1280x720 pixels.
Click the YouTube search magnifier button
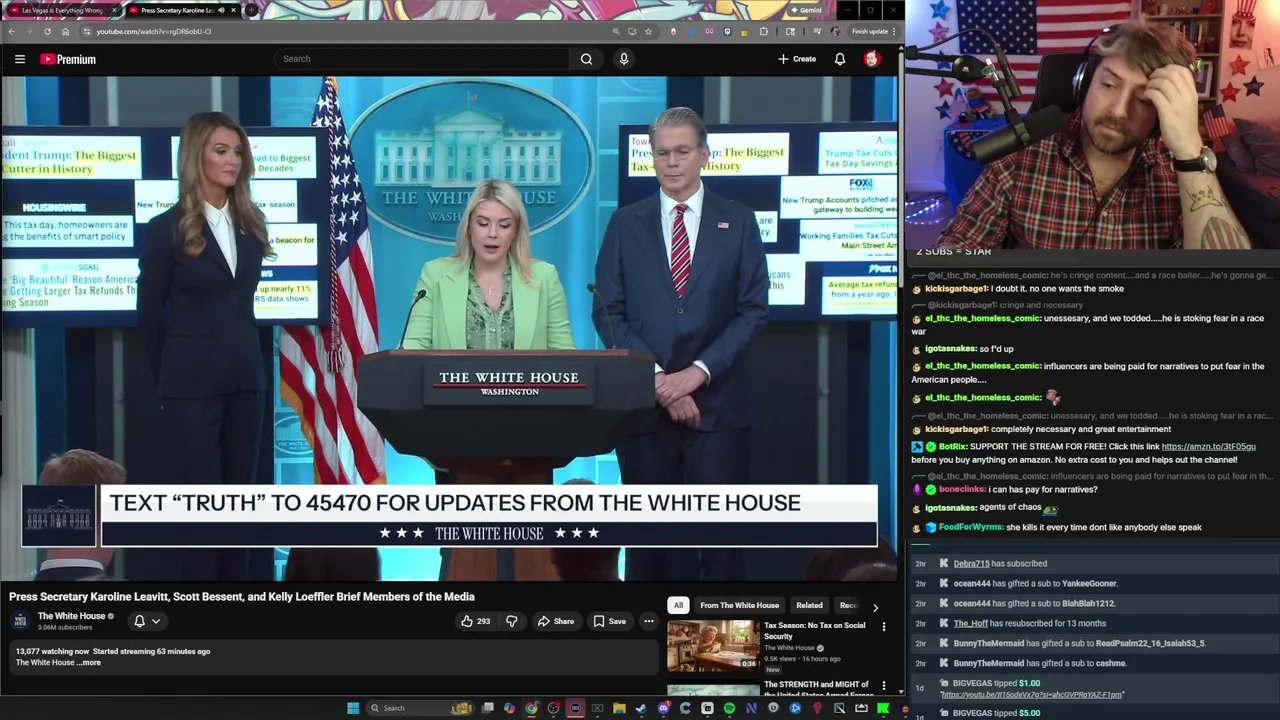[586, 59]
